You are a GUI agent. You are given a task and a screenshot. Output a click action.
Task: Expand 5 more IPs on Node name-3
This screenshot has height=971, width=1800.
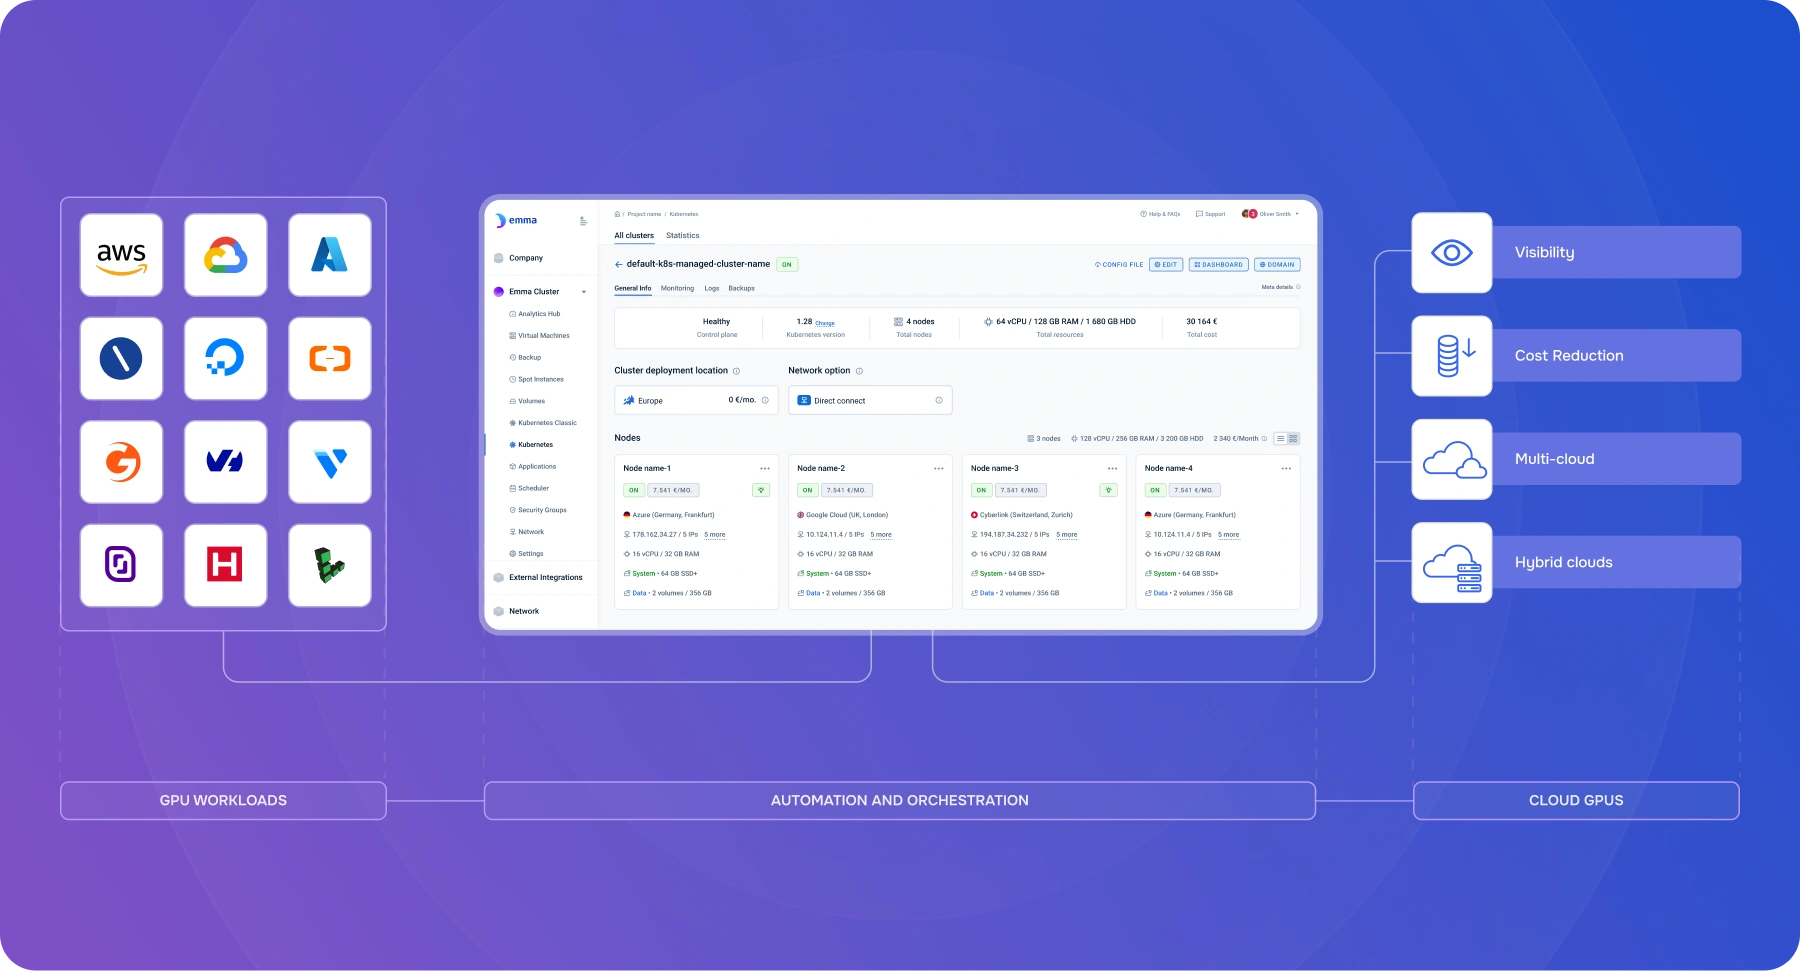(x=1067, y=535)
